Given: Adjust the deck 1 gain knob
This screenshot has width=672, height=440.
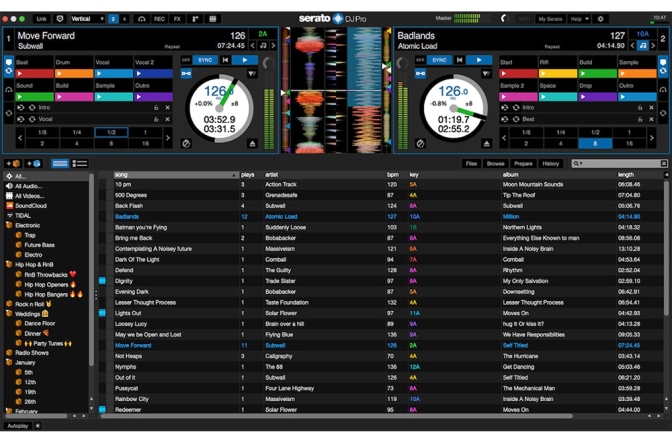Looking at the screenshot, I should pyautogui.click(x=269, y=63).
